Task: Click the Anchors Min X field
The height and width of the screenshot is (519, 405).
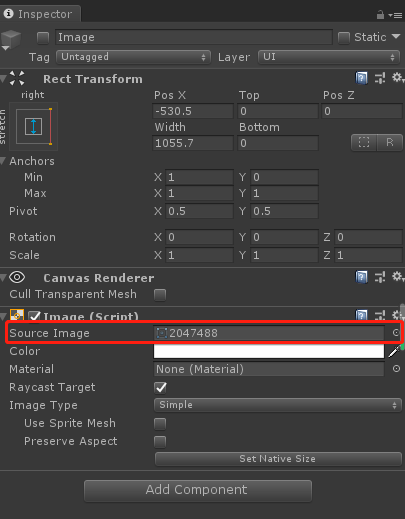Action: pos(199,177)
